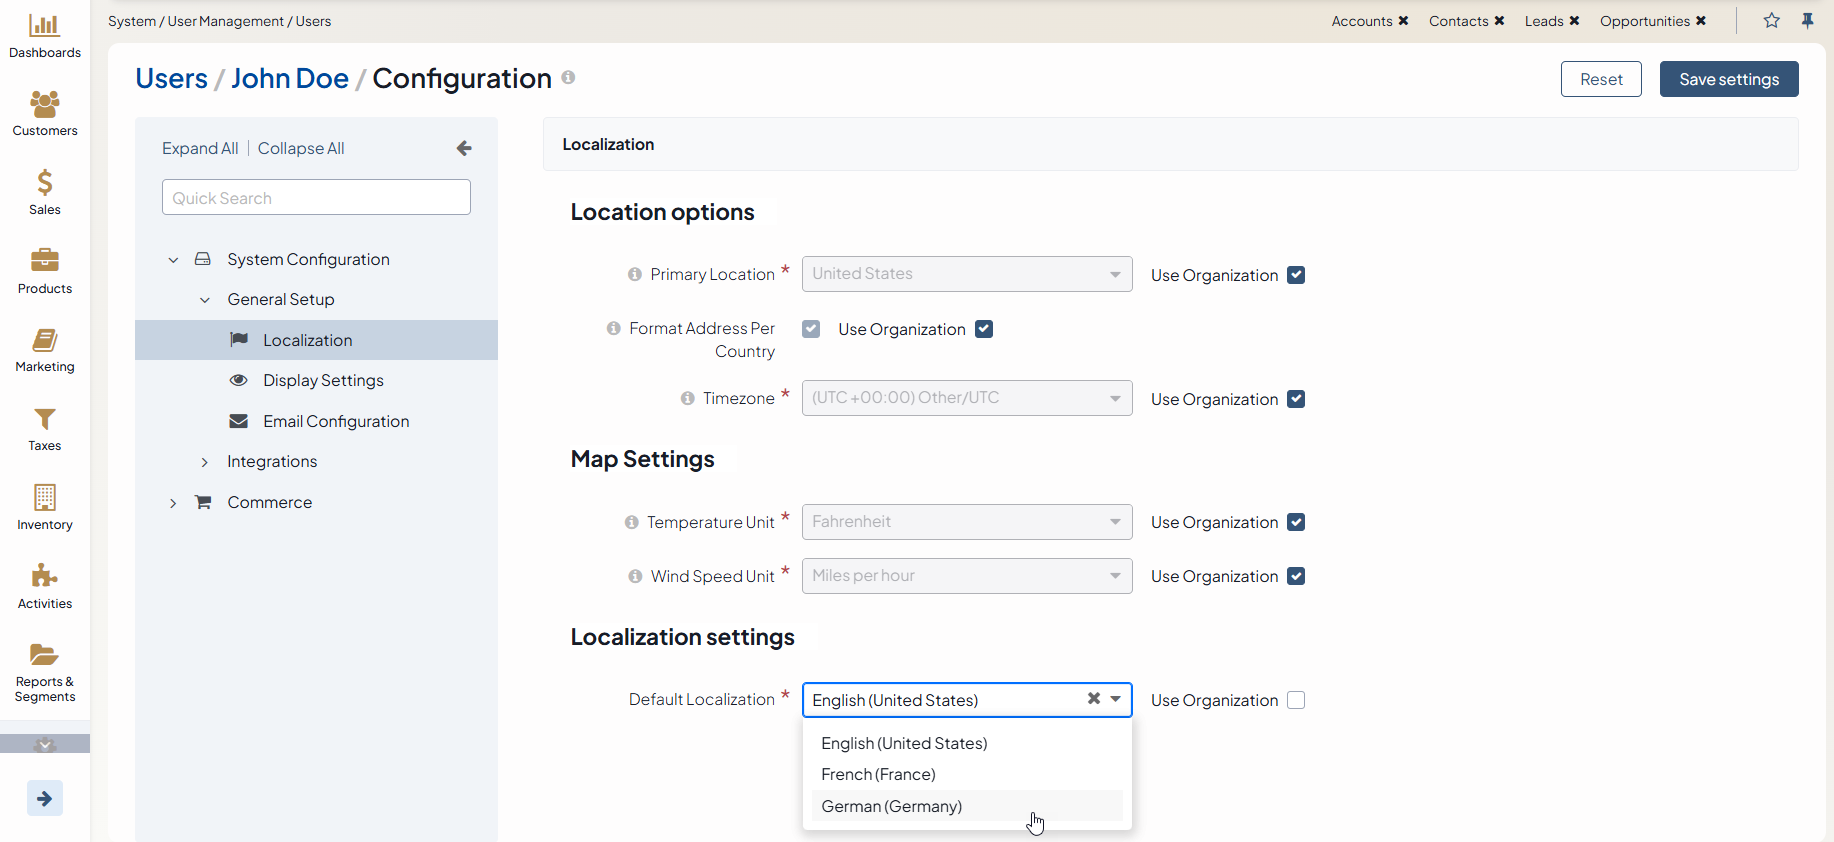Viewport: 1834px width, 842px height.
Task: Click the Reset button
Action: click(x=1600, y=79)
